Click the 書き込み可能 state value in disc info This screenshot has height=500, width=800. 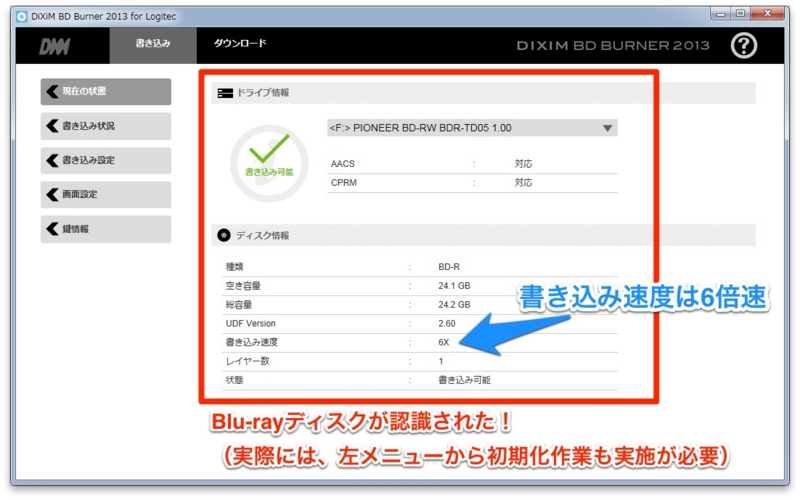point(464,380)
